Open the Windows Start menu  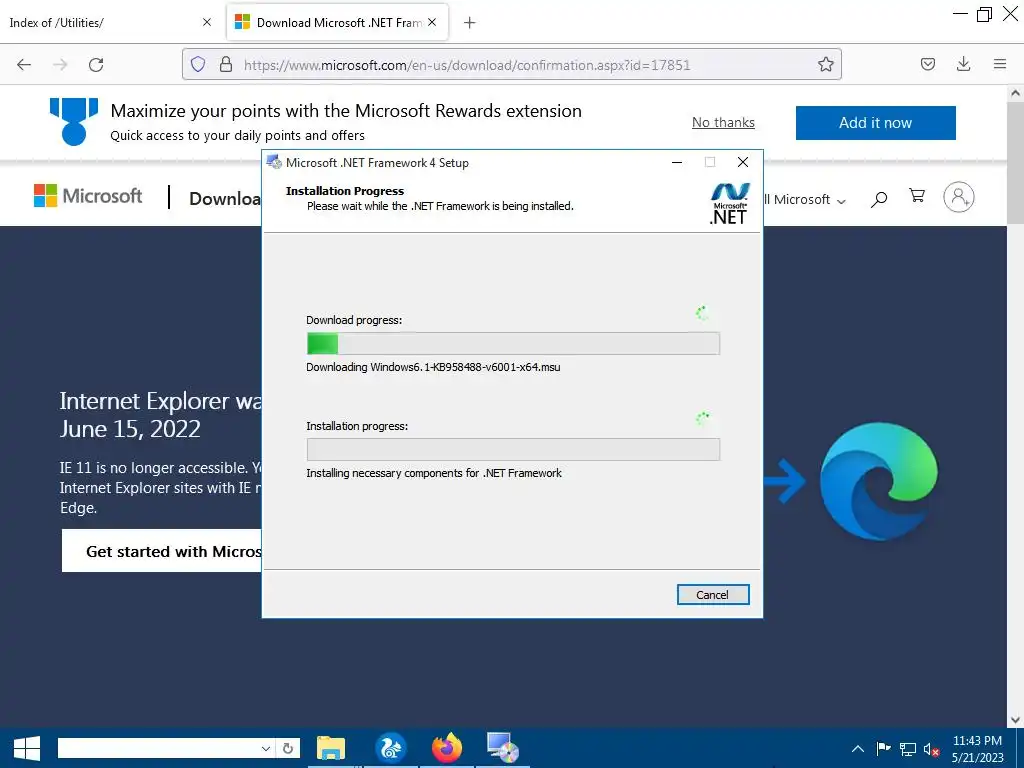click(27, 748)
